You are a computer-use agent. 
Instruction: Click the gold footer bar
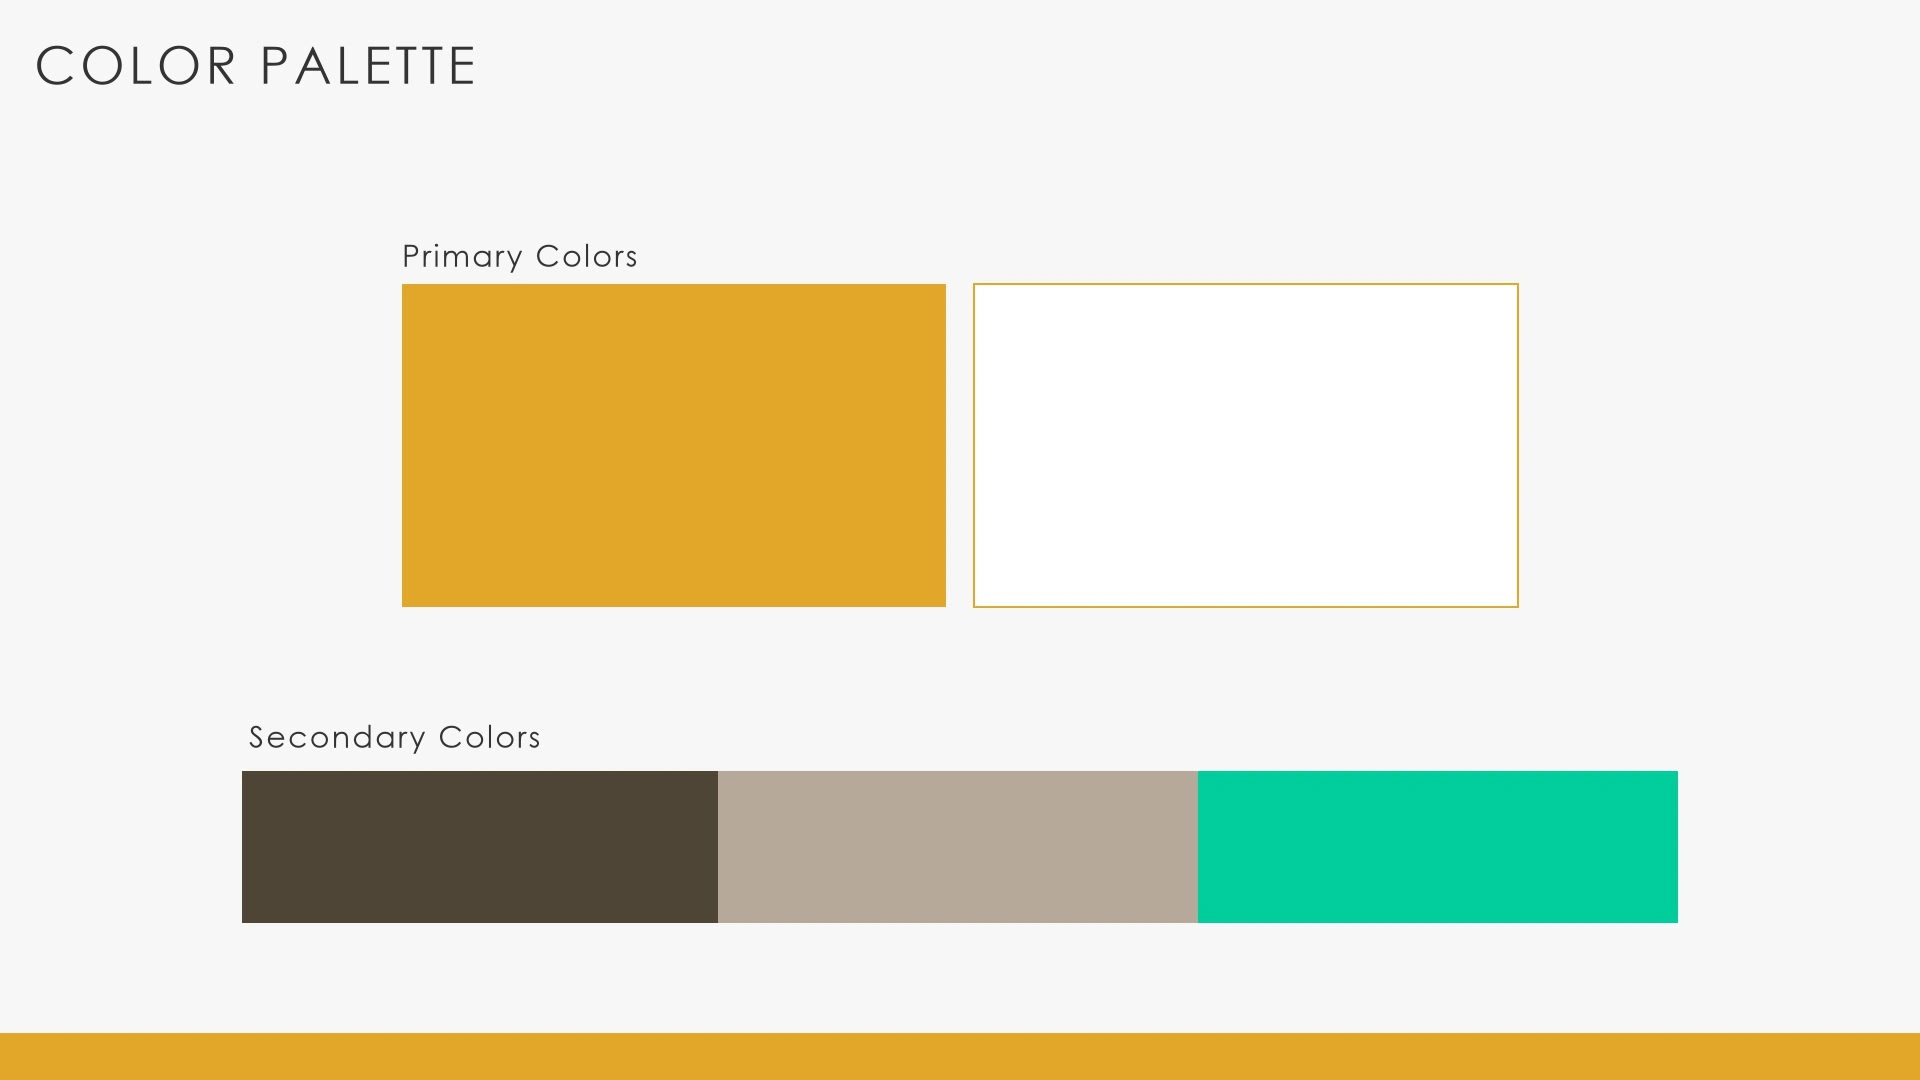coord(960,1056)
